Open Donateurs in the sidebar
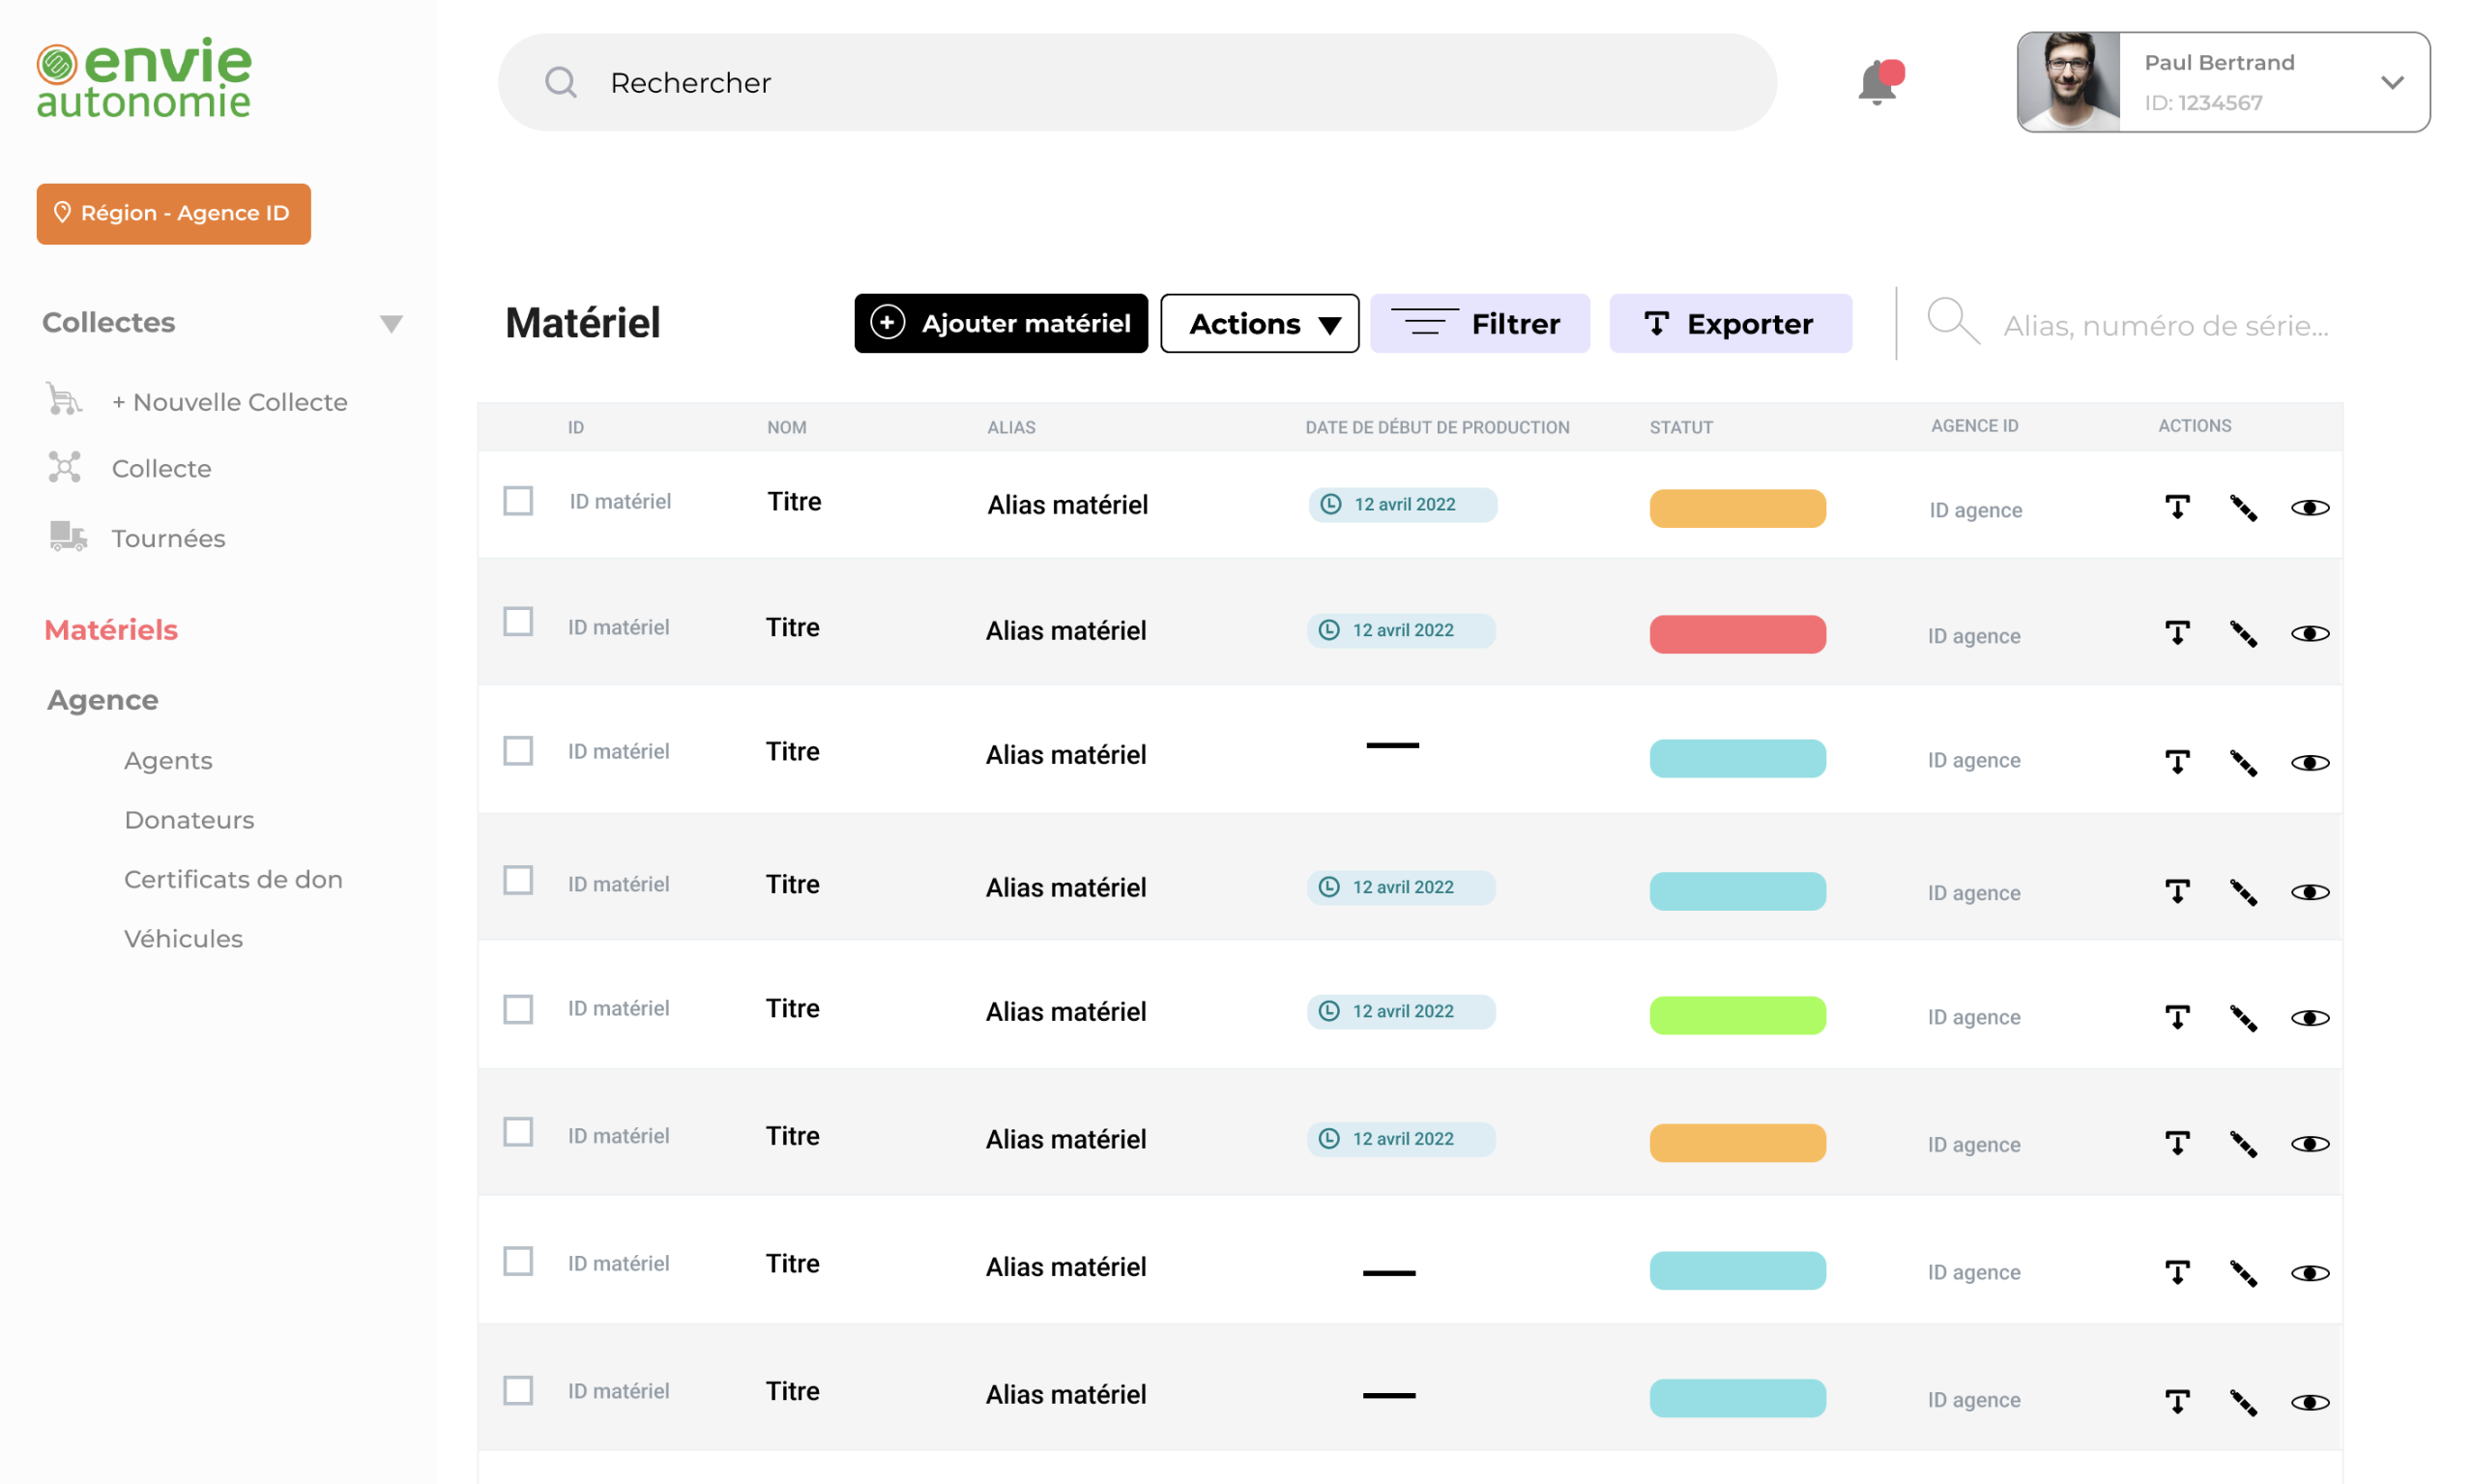 click(189, 820)
